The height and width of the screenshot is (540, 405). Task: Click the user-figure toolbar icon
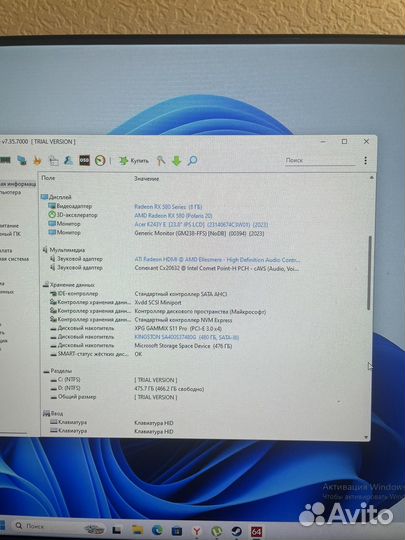click(x=69, y=160)
